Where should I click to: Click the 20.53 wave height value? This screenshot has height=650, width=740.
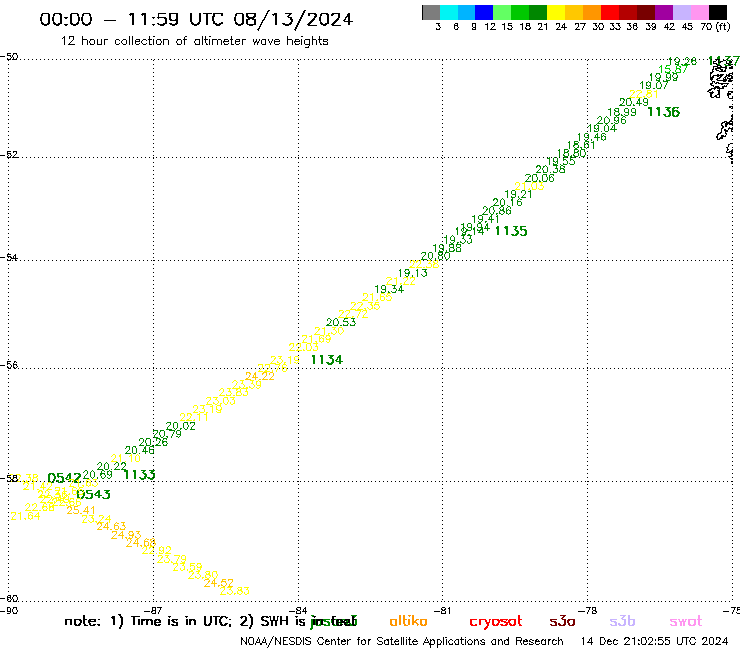point(341,322)
